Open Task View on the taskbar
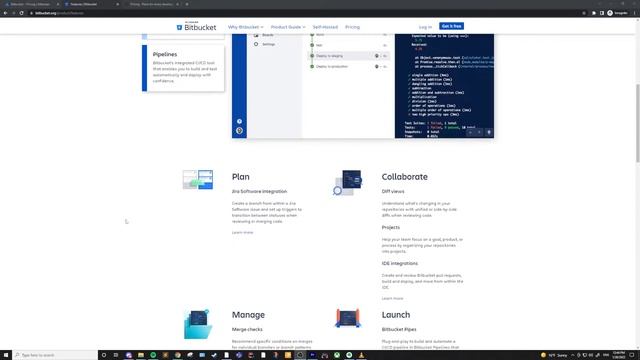The width and height of the screenshot is (640, 360). coord(116,355)
